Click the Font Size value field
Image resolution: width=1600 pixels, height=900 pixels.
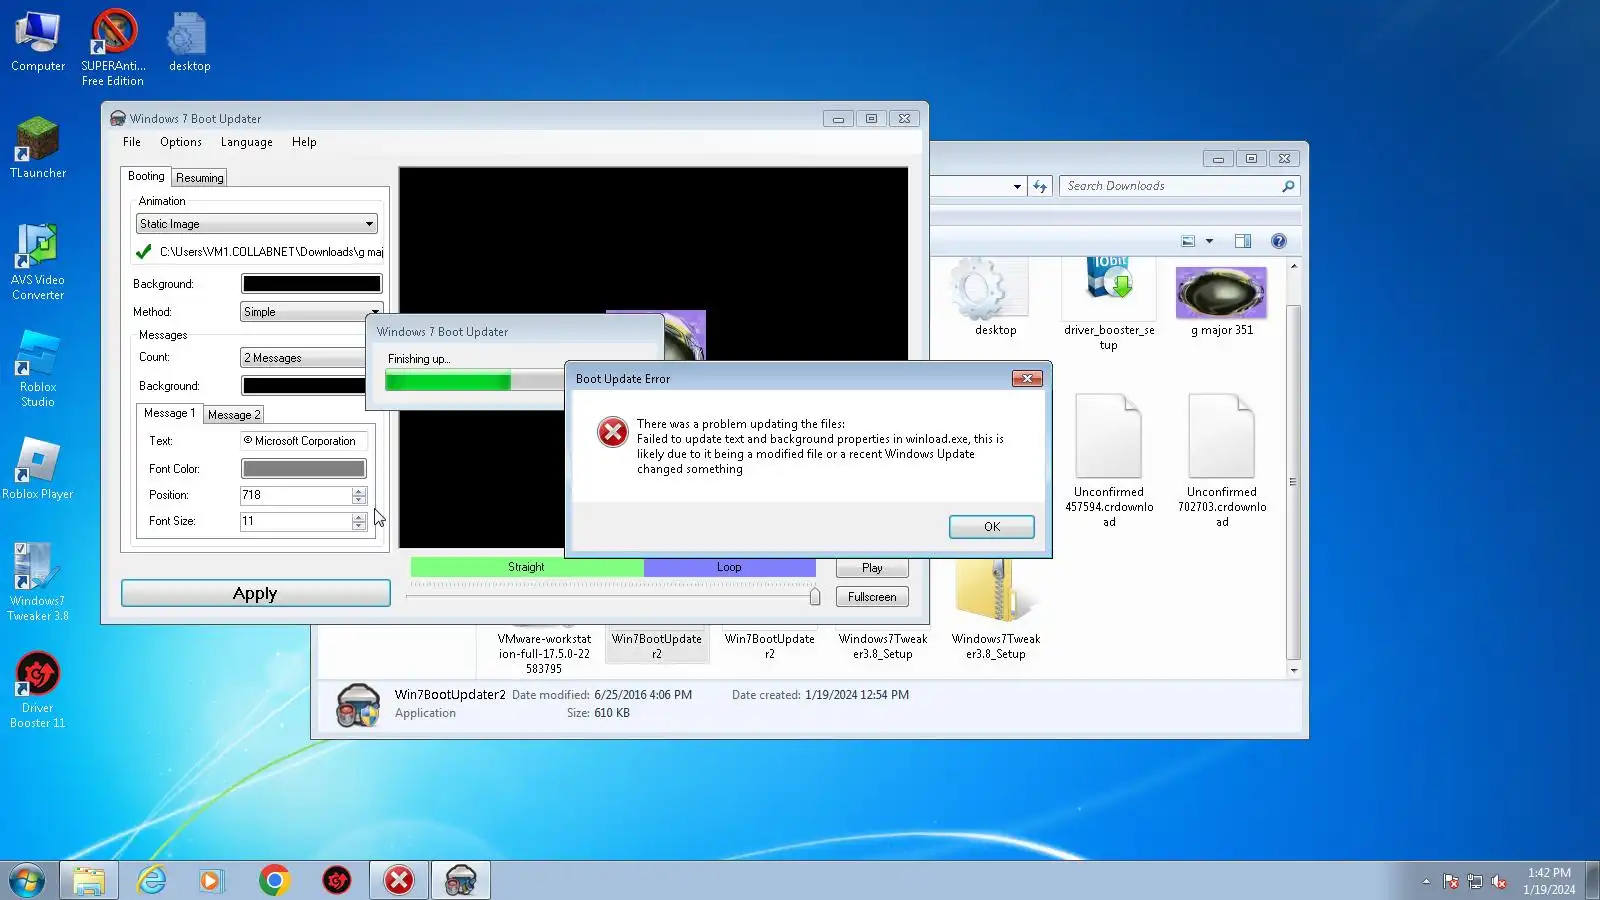click(x=296, y=521)
